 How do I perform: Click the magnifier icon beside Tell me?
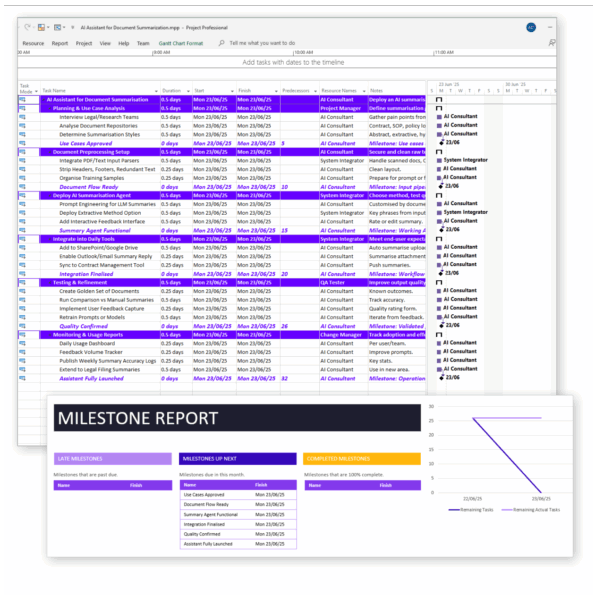[221, 43]
